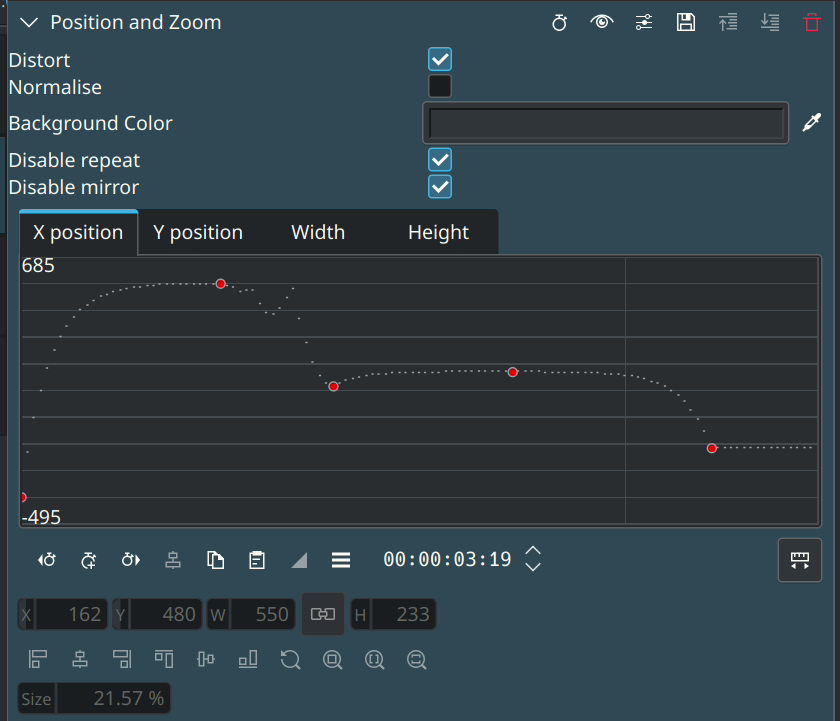Switch to the Height tab
The image size is (840, 721).
[438, 232]
